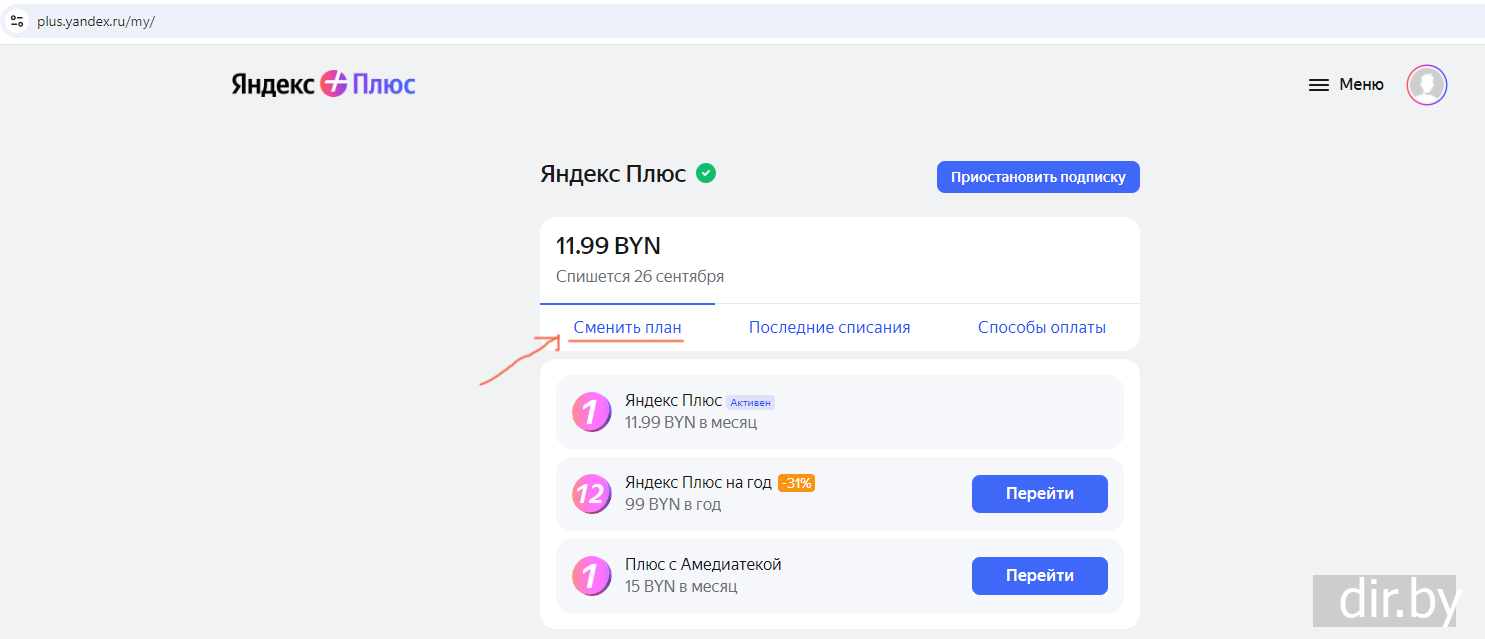Viewport: 1485px width, 639px height.
Task: Click the green verified checkmark badge
Action: (x=706, y=173)
